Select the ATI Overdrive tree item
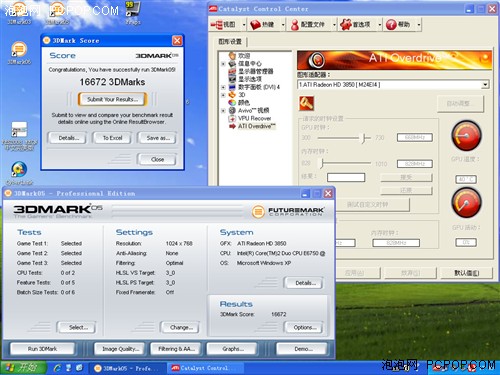The image size is (500, 375). (256, 126)
